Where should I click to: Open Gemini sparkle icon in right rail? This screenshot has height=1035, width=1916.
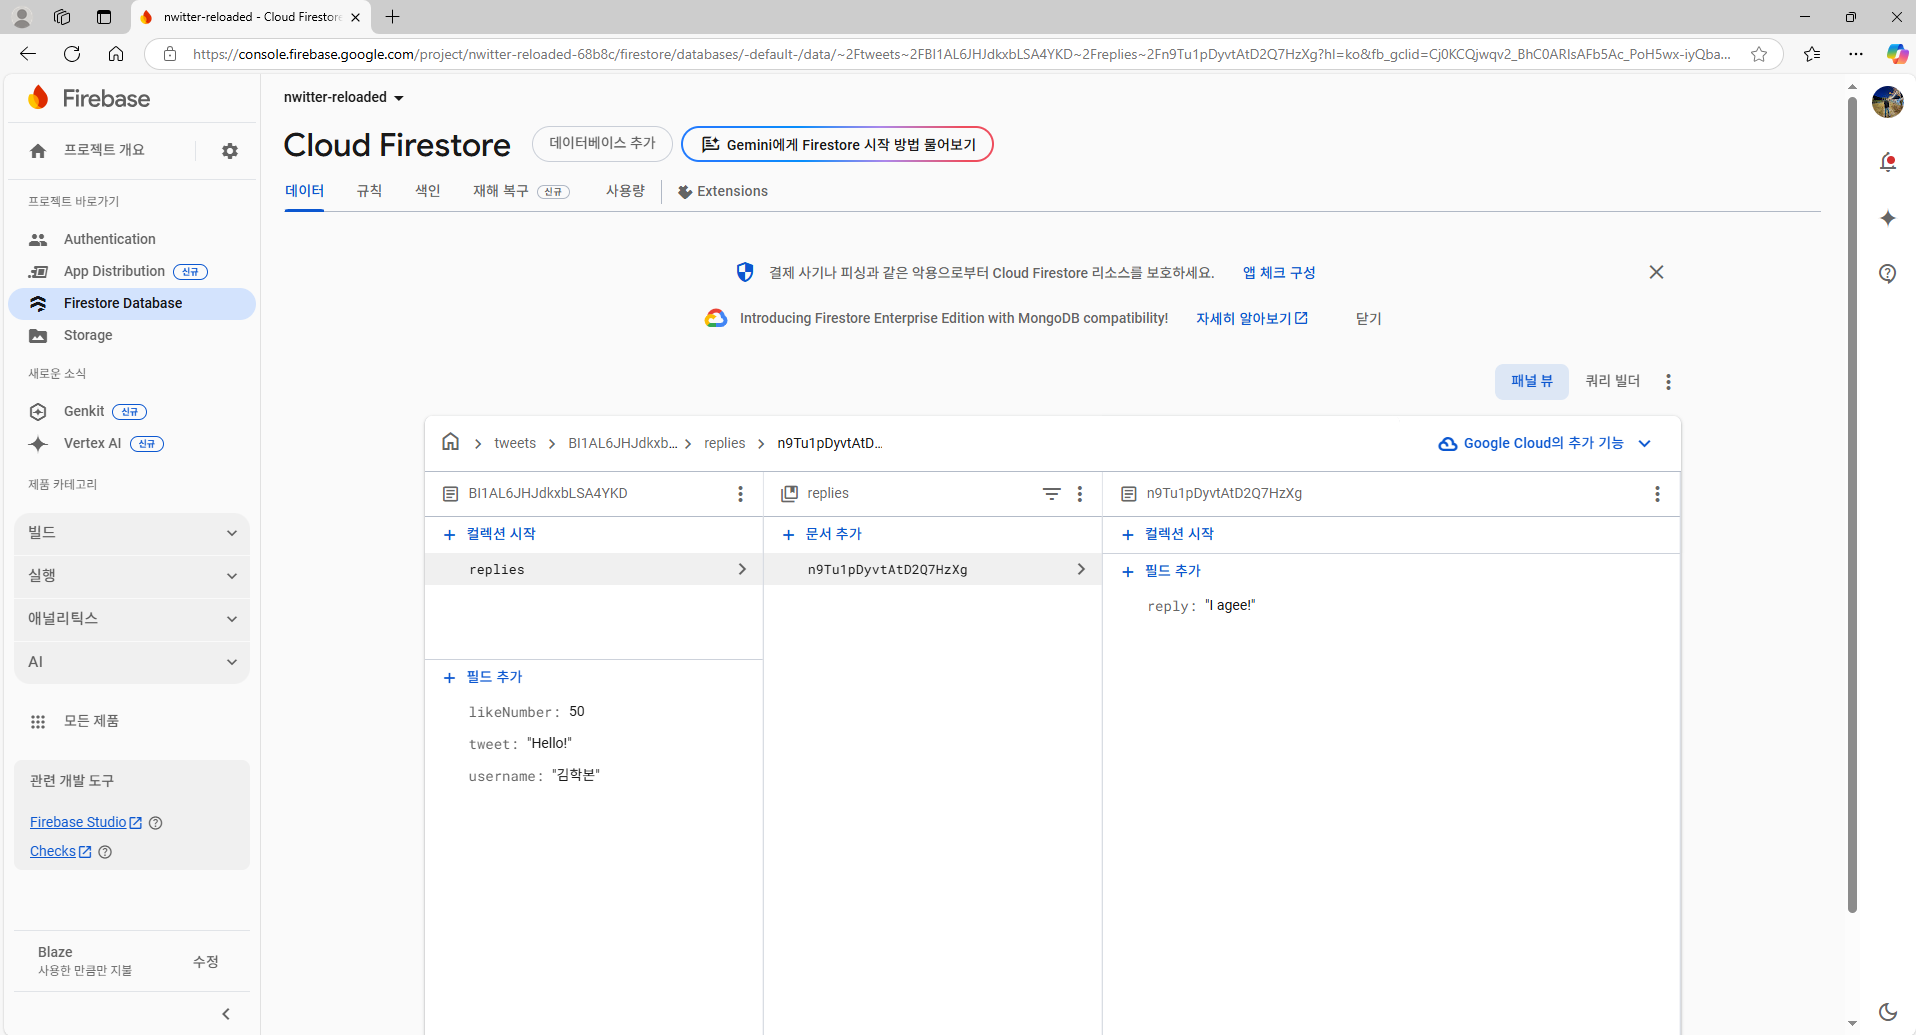[x=1888, y=218]
